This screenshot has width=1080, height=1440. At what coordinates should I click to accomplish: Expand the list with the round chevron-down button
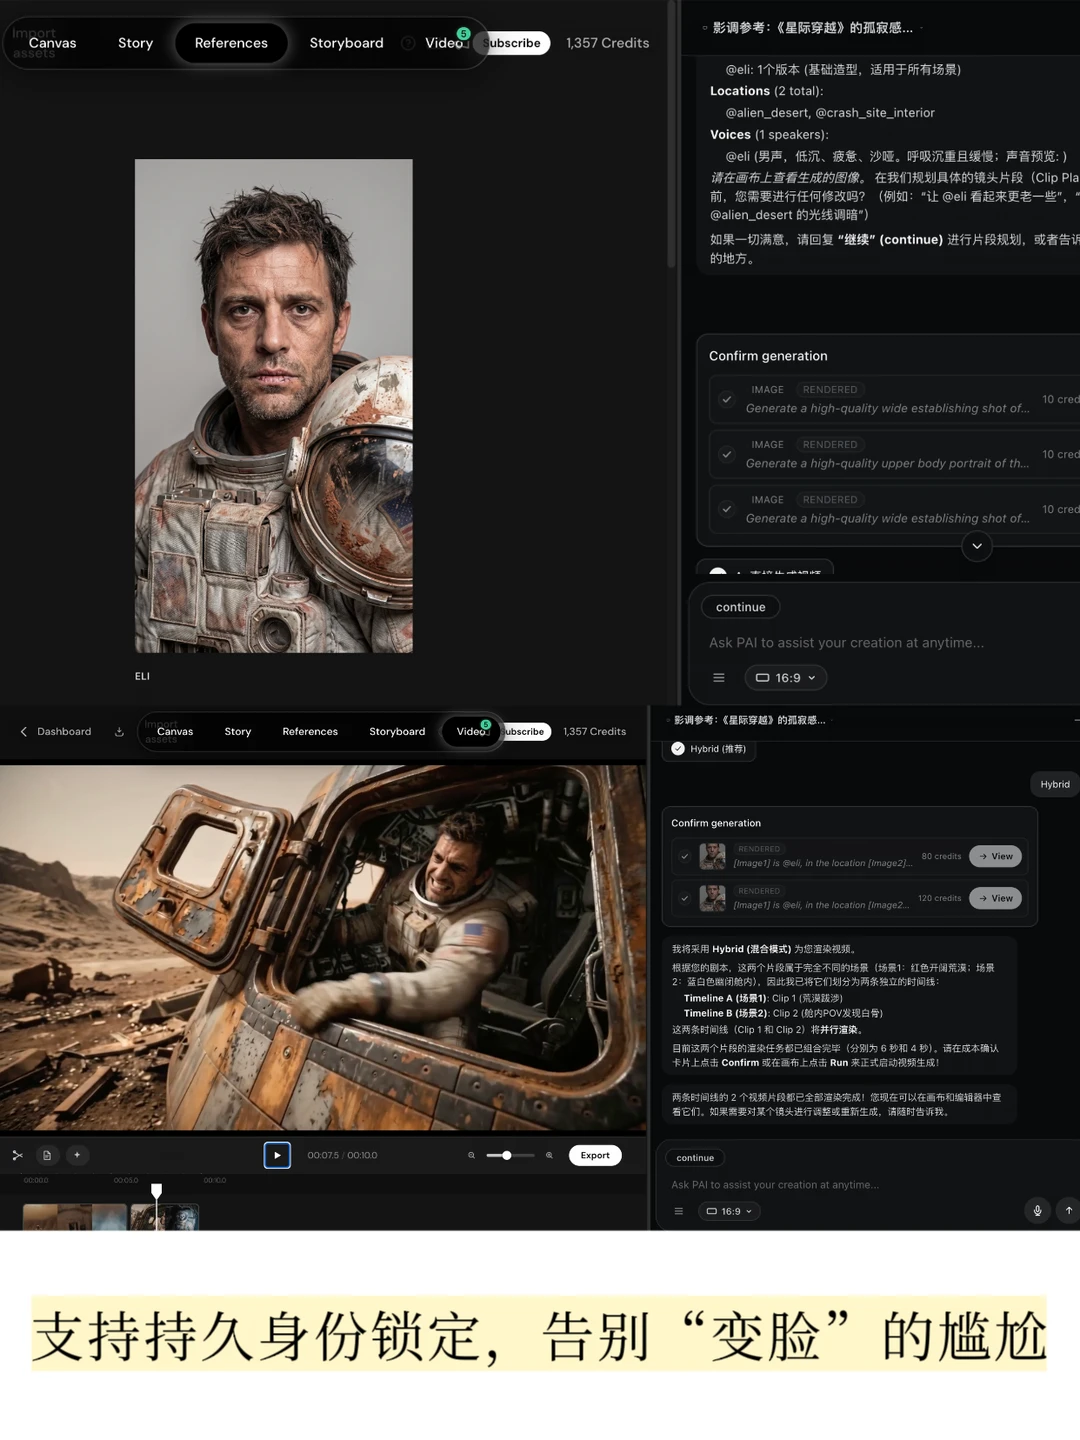(x=976, y=546)
